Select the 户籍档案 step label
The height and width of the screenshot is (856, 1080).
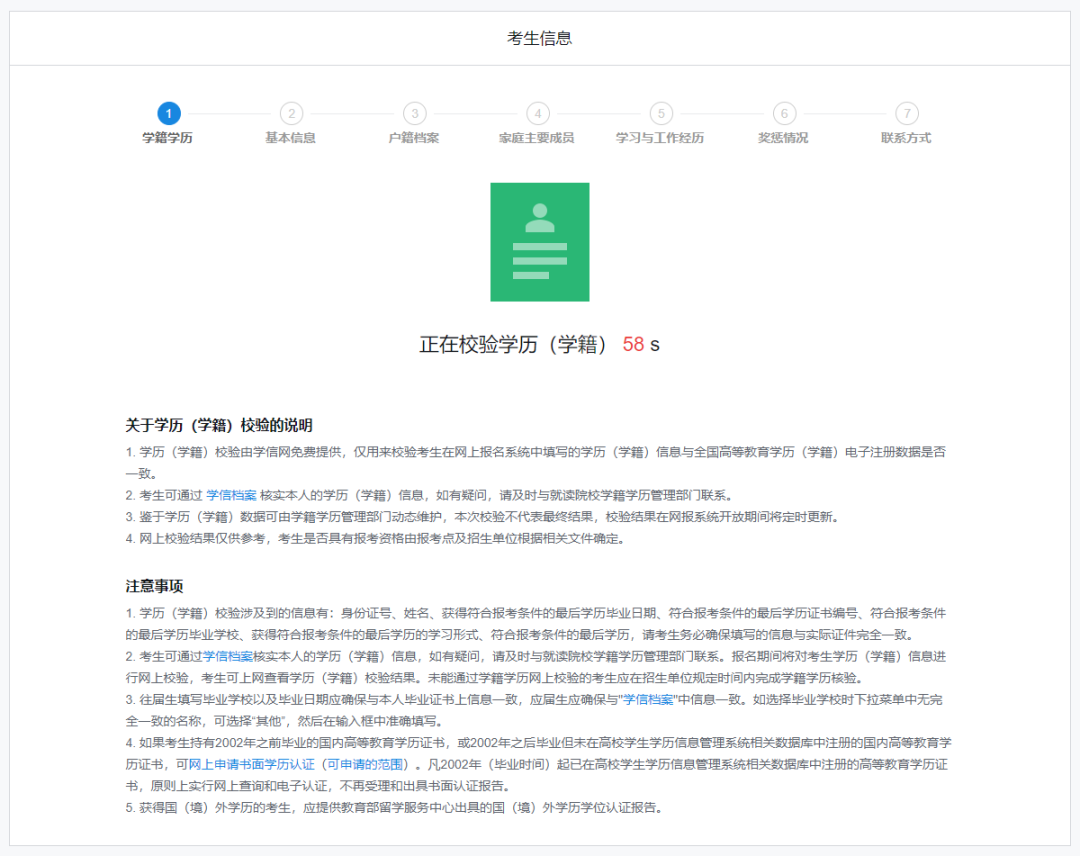click(x=414, y=138)
